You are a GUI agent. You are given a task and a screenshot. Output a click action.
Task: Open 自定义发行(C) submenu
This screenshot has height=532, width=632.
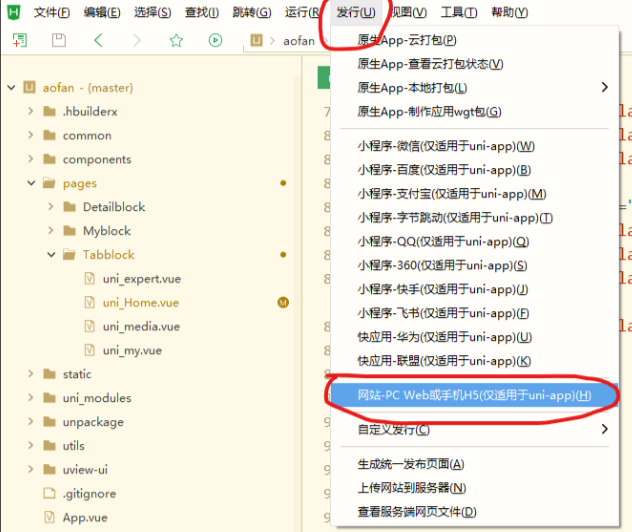pos(474,429)
